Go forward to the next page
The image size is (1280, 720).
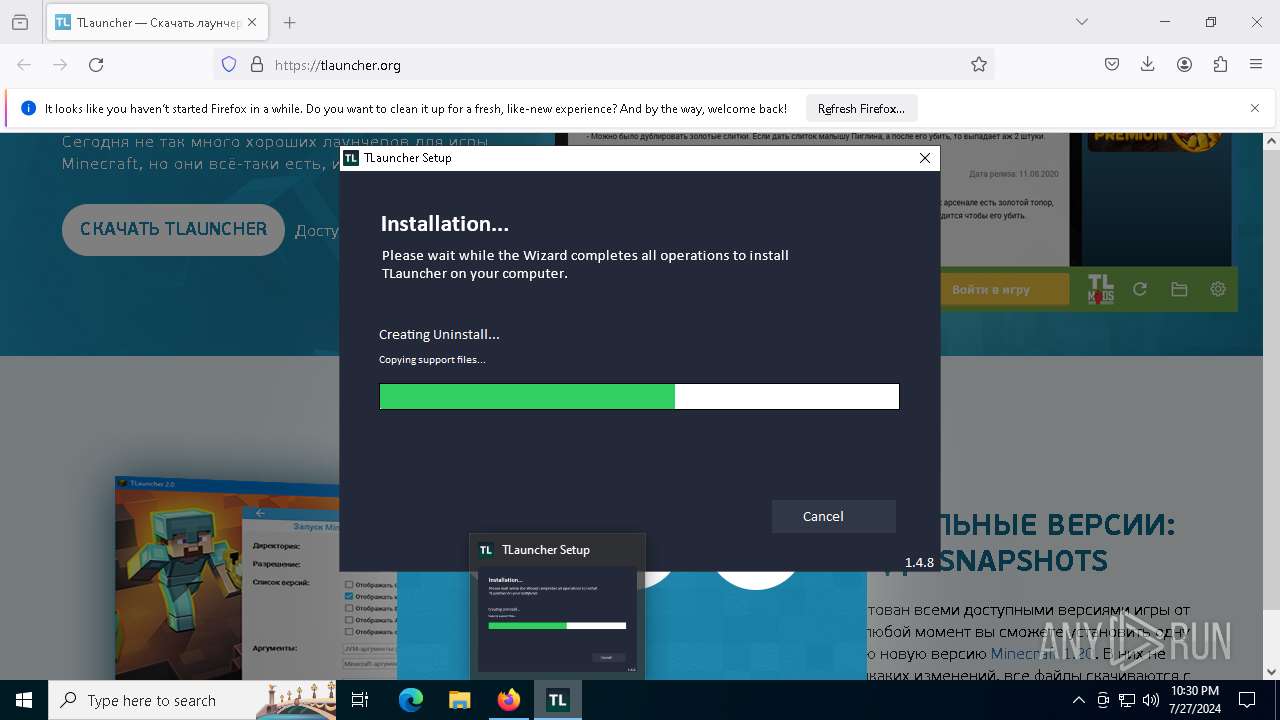60,65
